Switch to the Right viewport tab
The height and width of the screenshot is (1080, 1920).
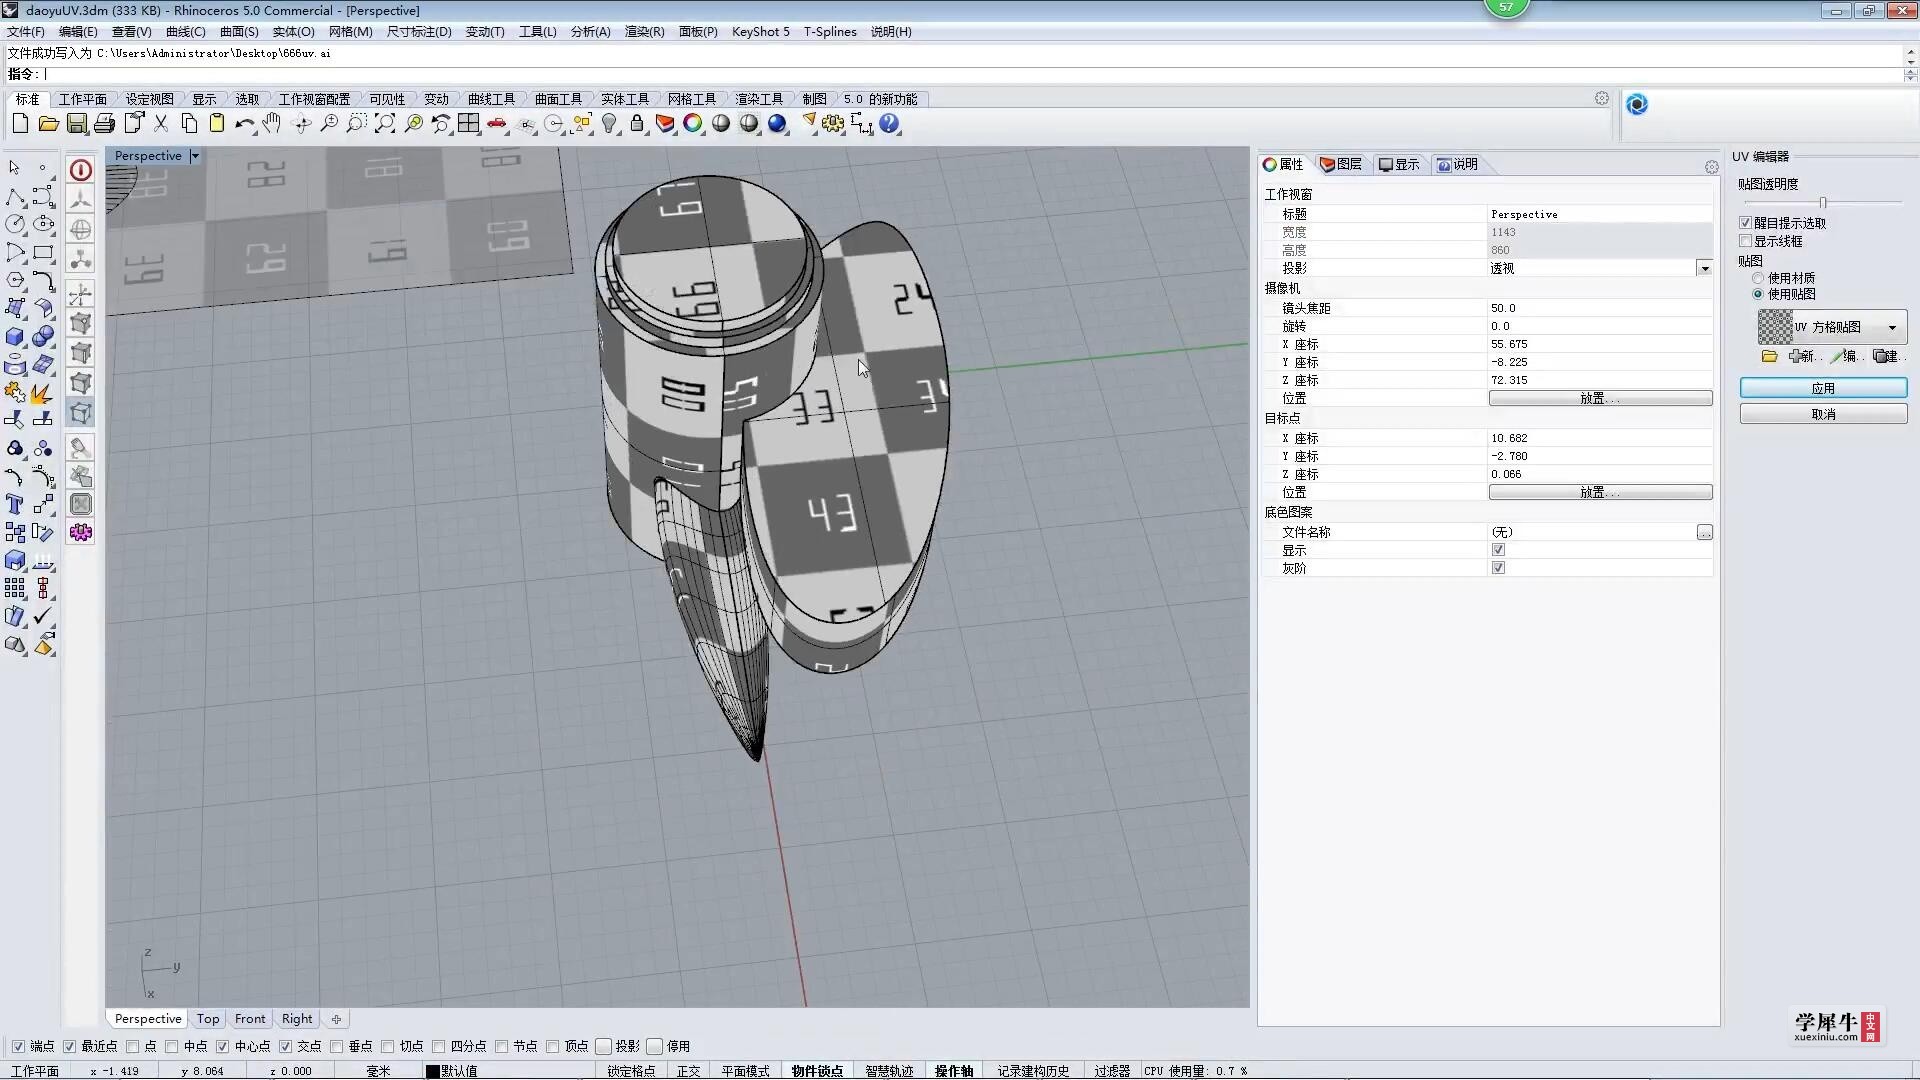click(297, 1019)
